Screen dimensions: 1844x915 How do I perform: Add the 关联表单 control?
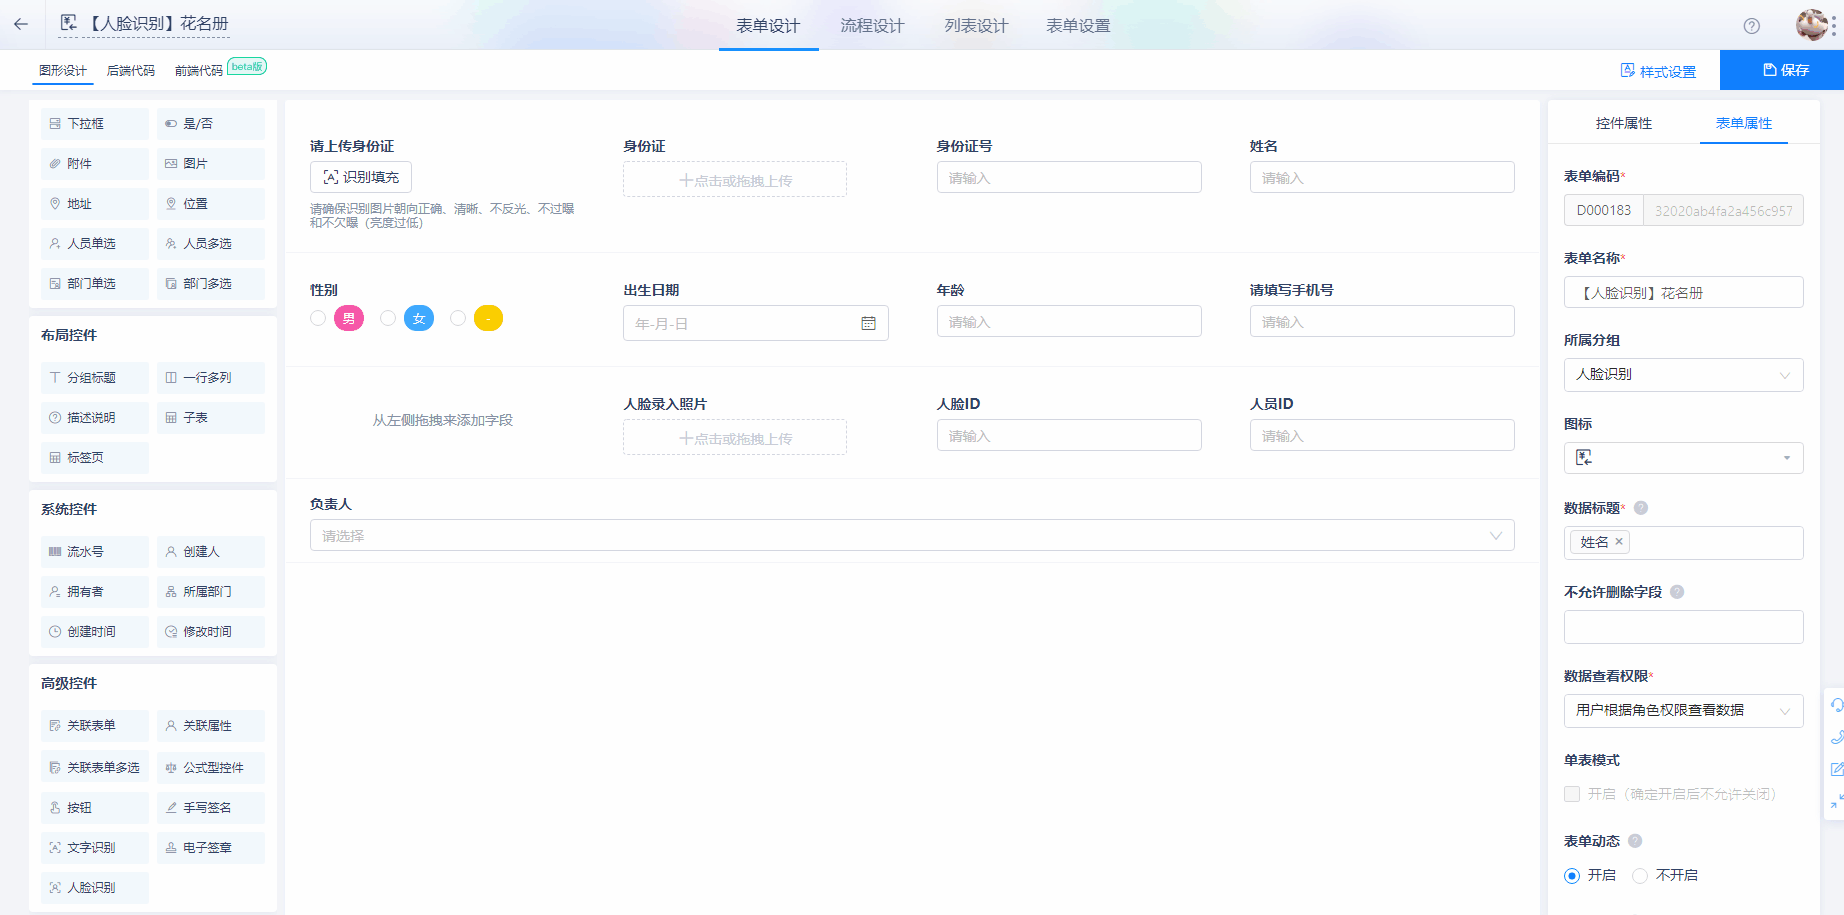[x=95, y=726]
